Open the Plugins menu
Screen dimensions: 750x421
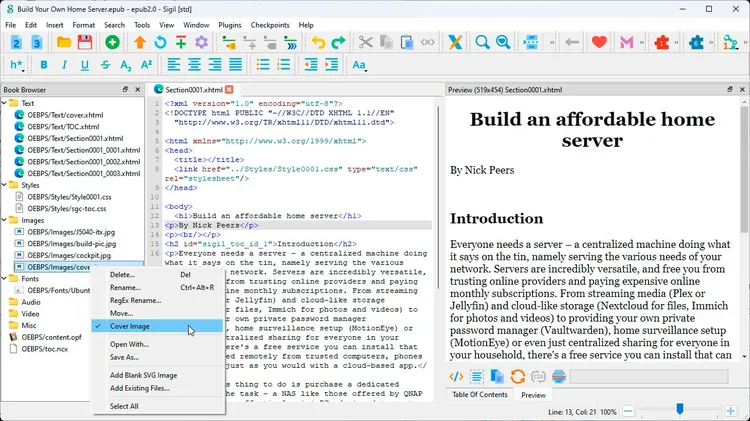pos(230,25)
